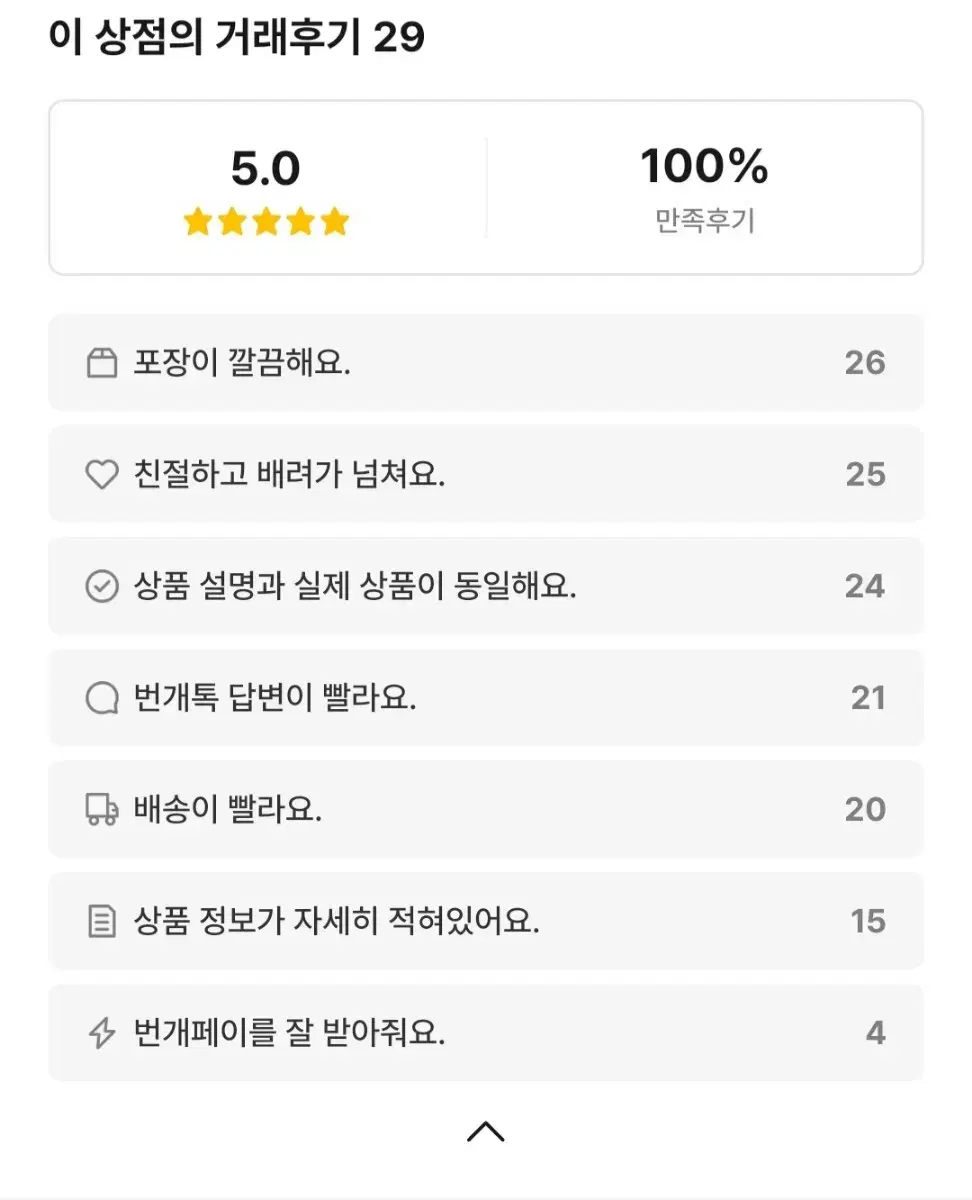Click the delivery truck icon
972x1200 pixels.
(102, 809)
